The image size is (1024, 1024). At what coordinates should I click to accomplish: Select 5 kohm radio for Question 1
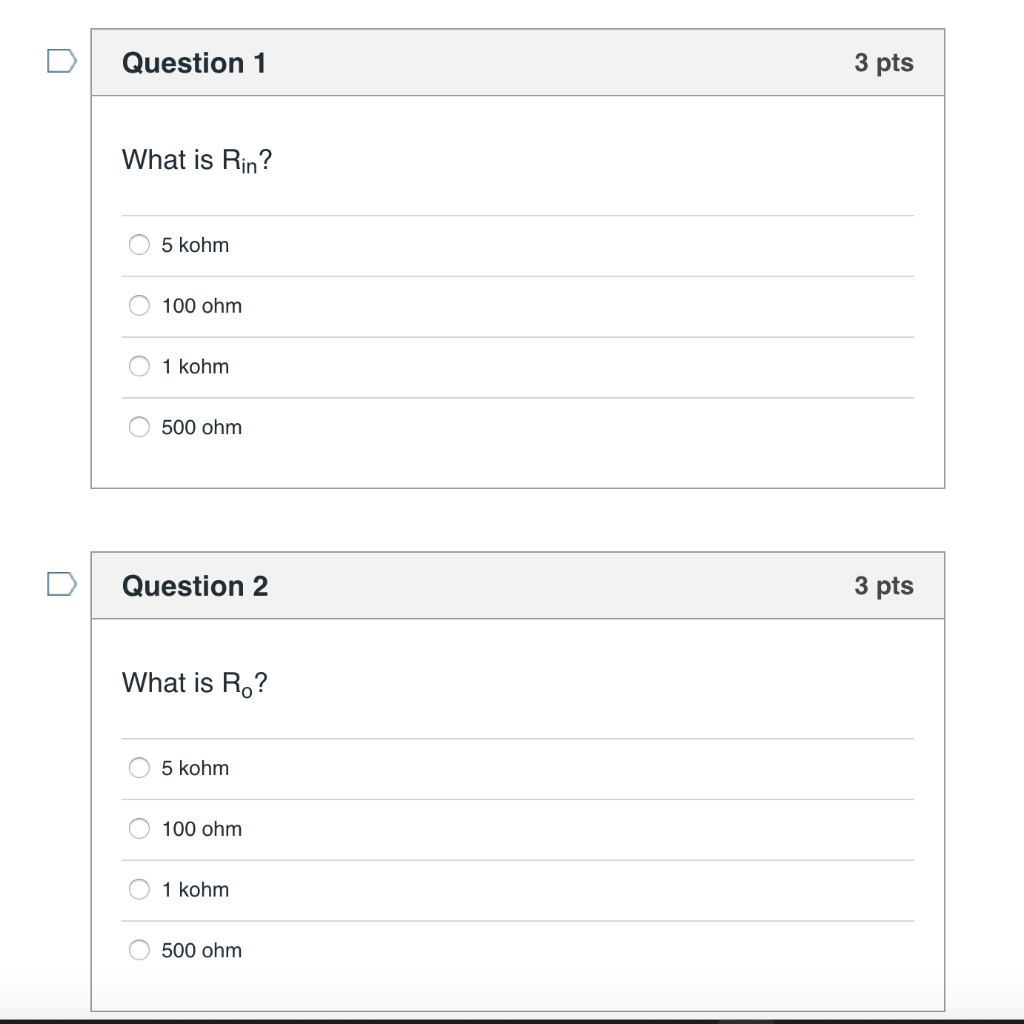(140, 245)
